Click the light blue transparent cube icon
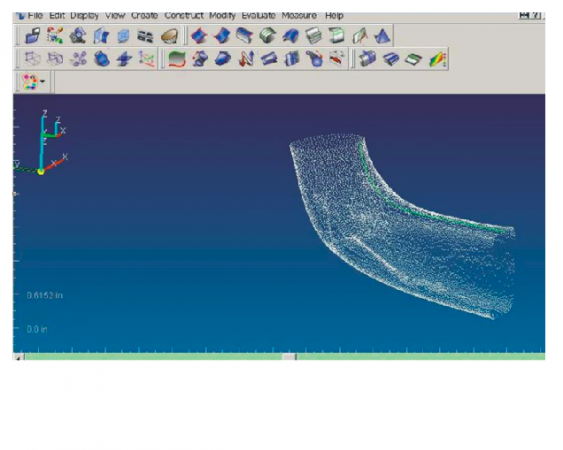563x450 pixels. pyautogui.click(x=123, y=36)
